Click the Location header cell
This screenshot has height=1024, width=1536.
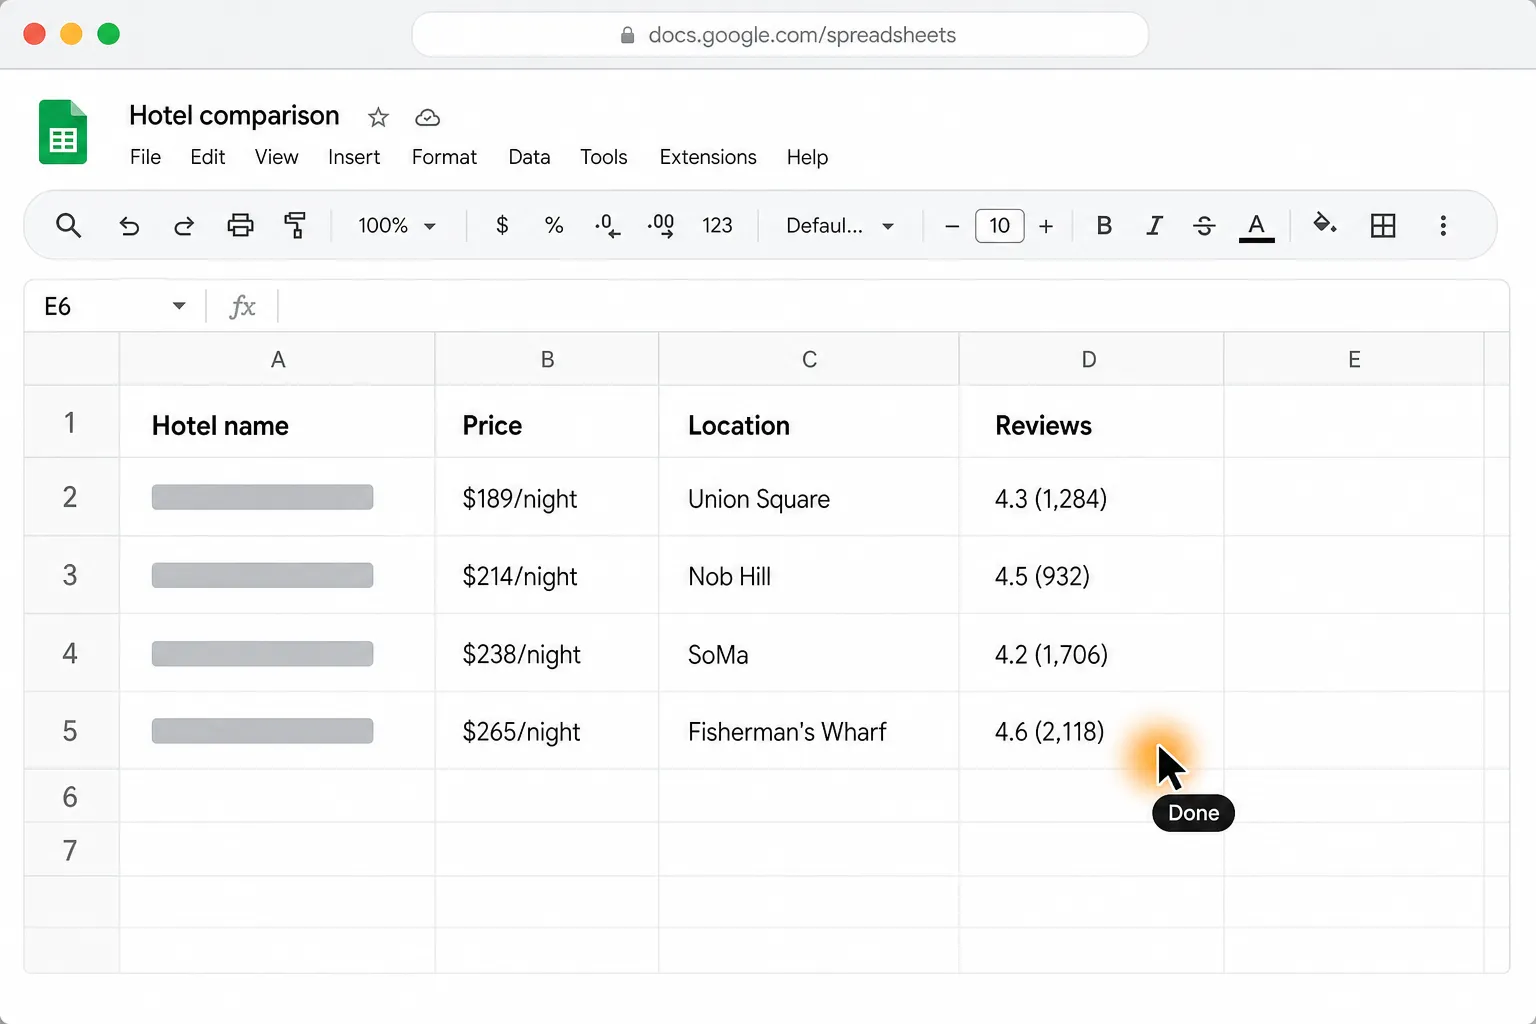click(809, 423)
